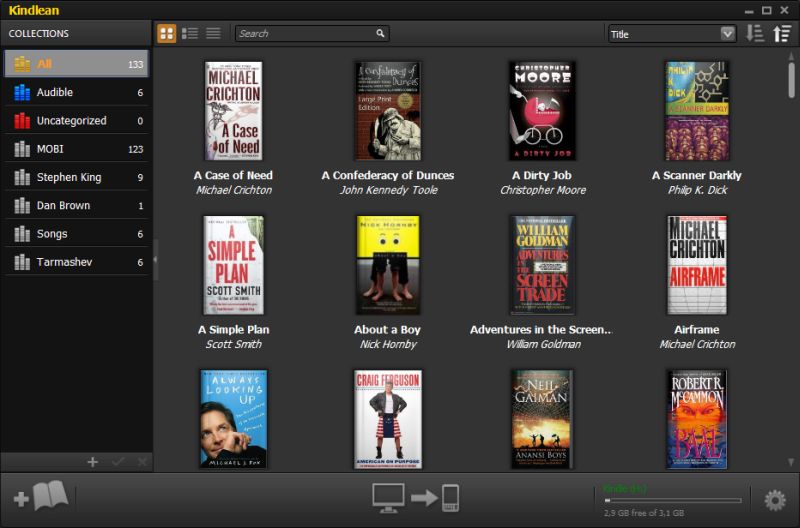Open the Audible collection
Screen dimensions: 800x528
point(77,92)
